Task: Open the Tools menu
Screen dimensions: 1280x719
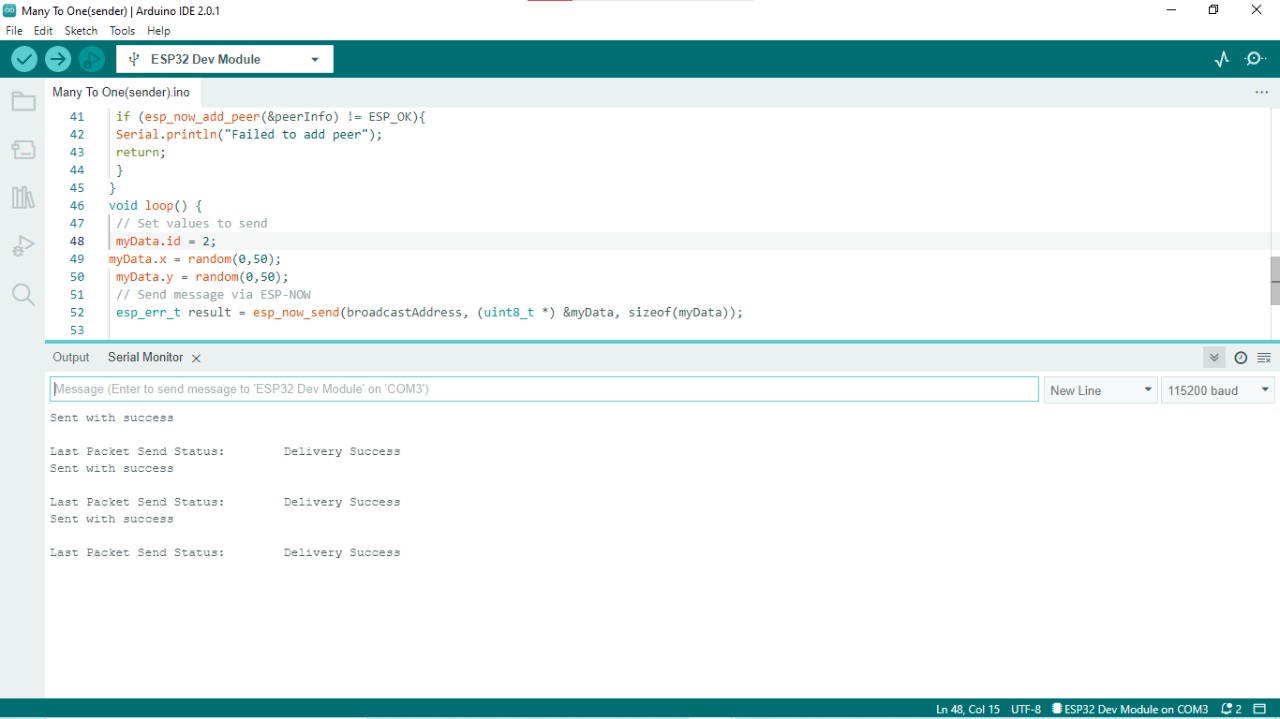Action: click(x=122, y=30)
